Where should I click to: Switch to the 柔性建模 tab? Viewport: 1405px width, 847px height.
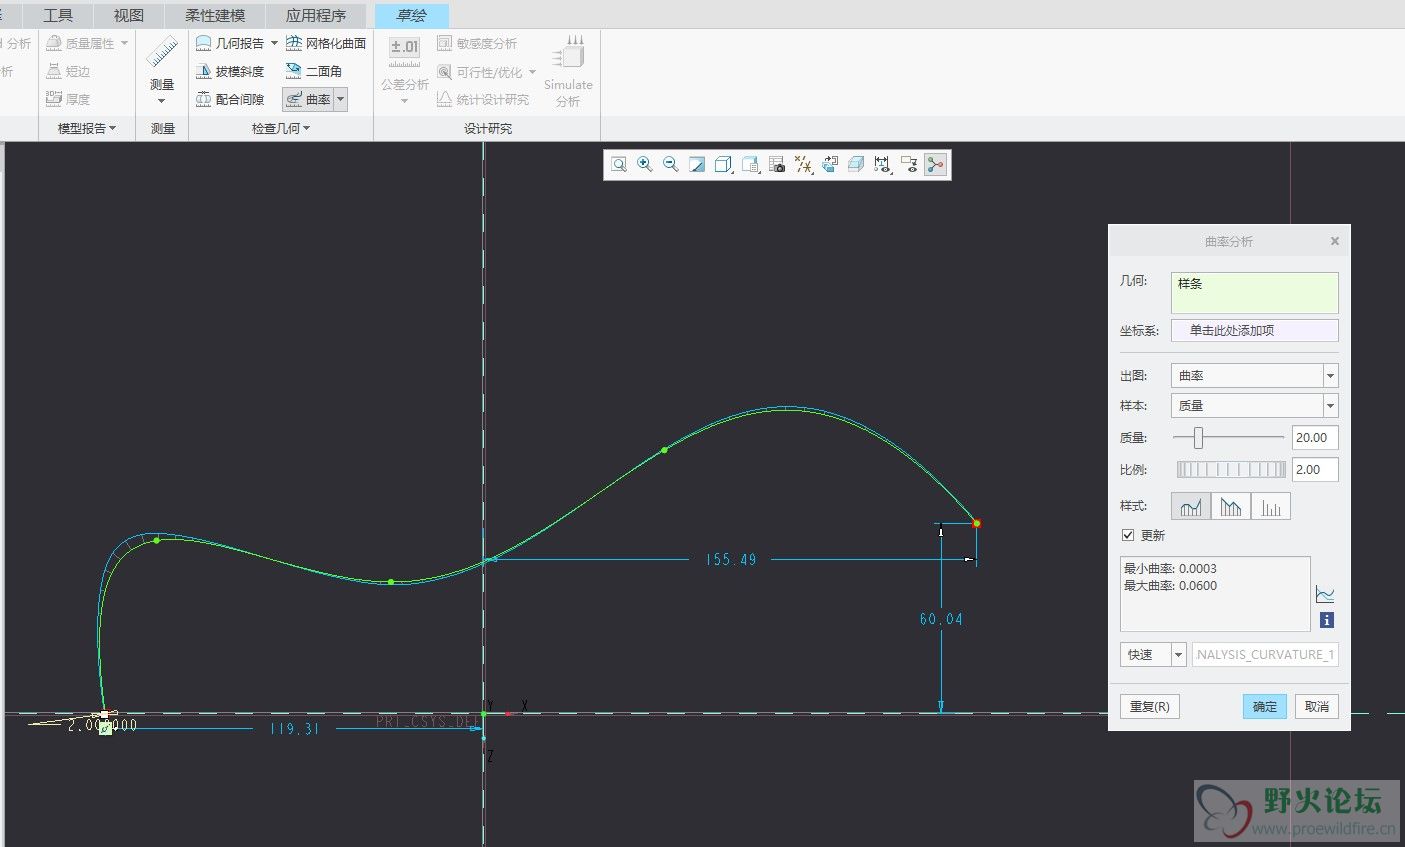coord(215,15)
